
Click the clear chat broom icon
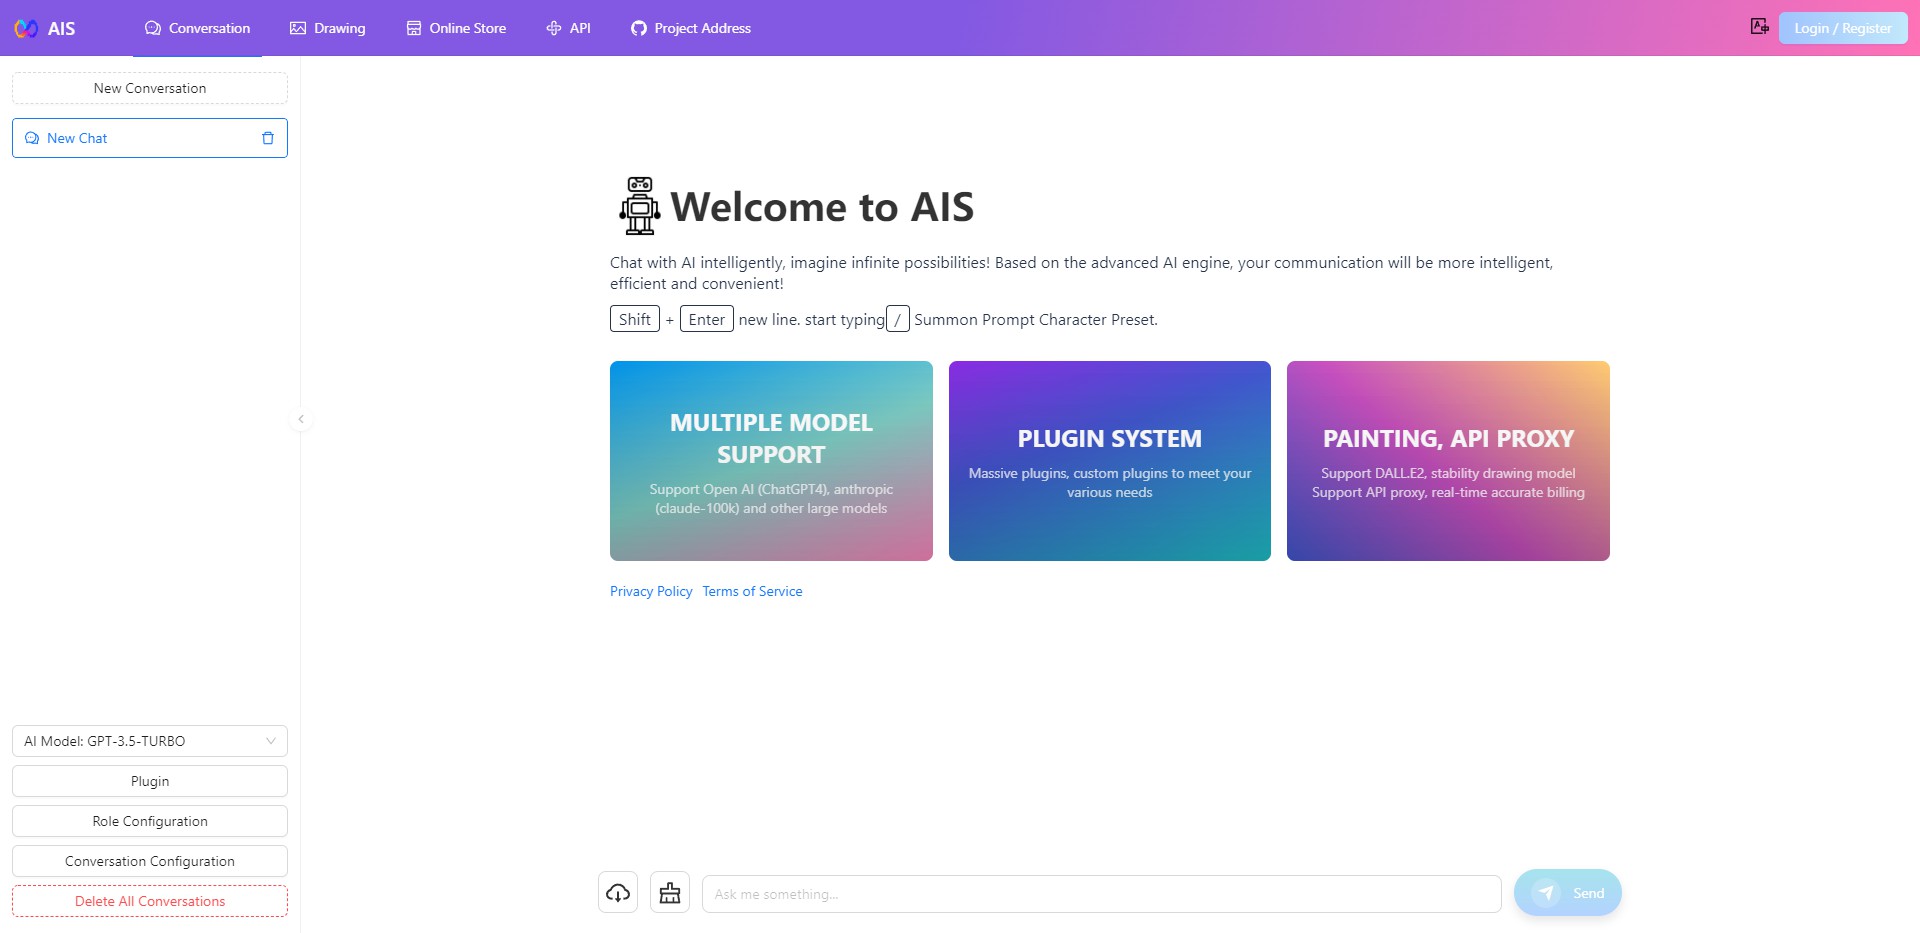point(670,893)
